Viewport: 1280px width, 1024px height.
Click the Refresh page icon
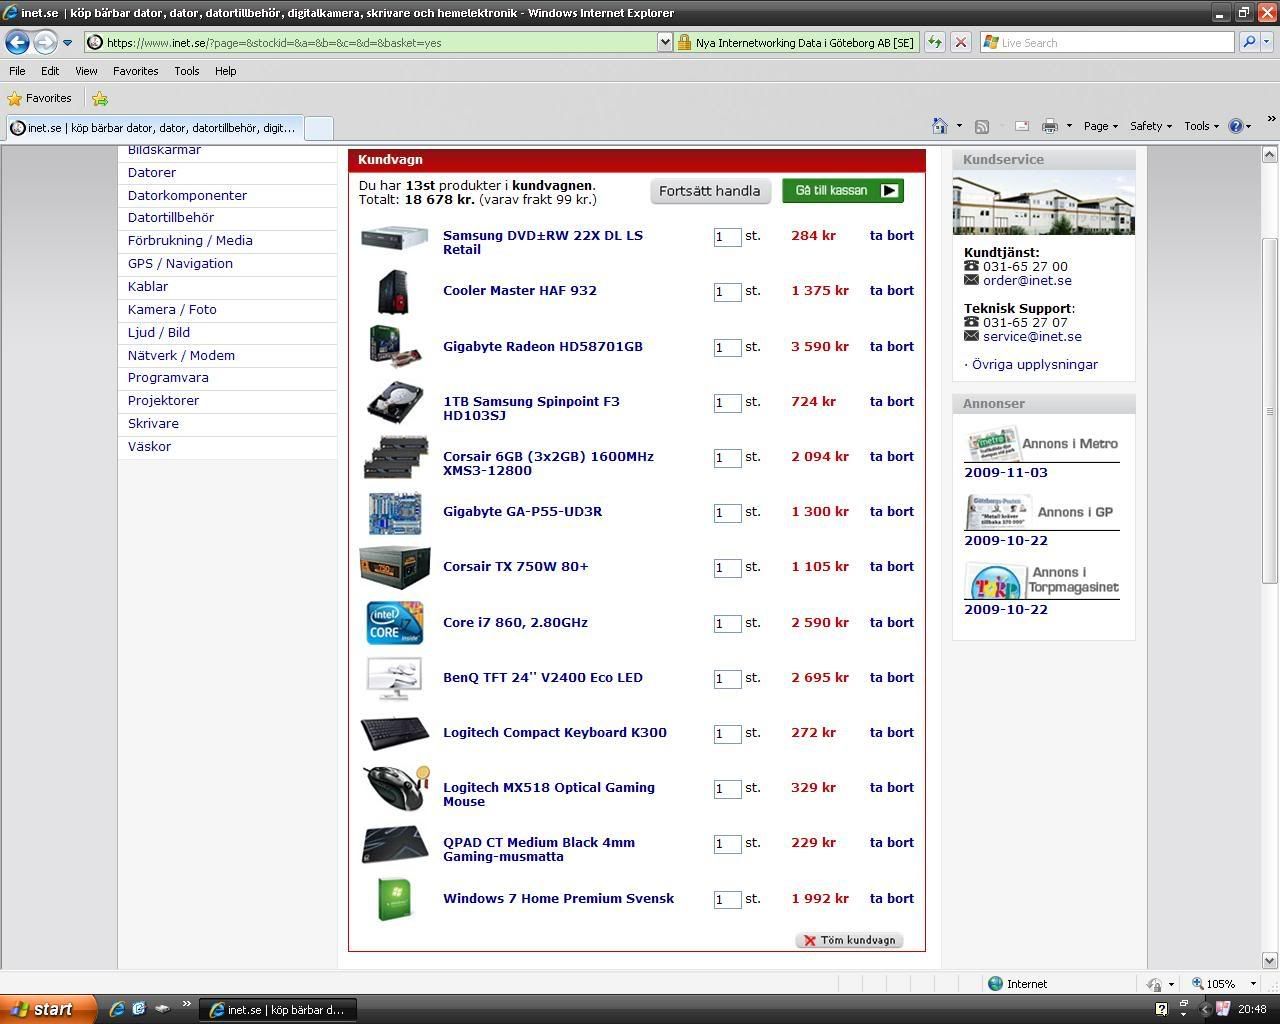click(x=934, y=42)
